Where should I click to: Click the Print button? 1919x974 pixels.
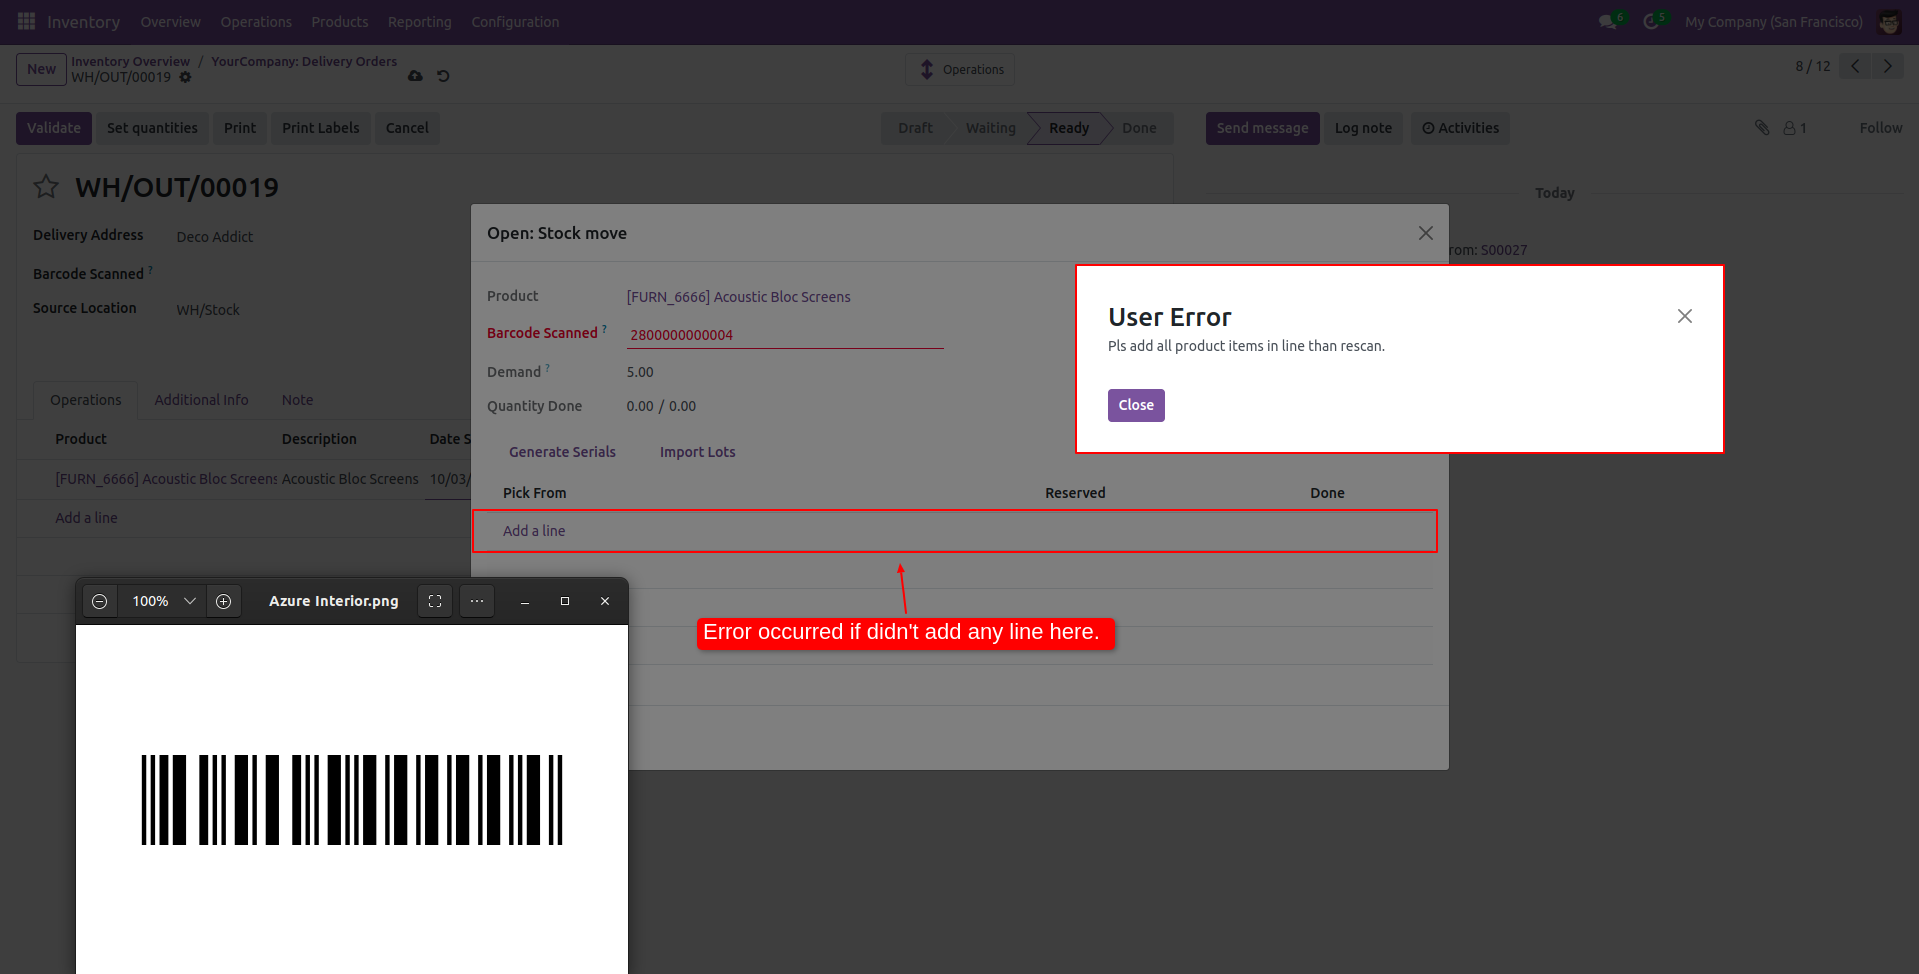[x=240, y=128]
